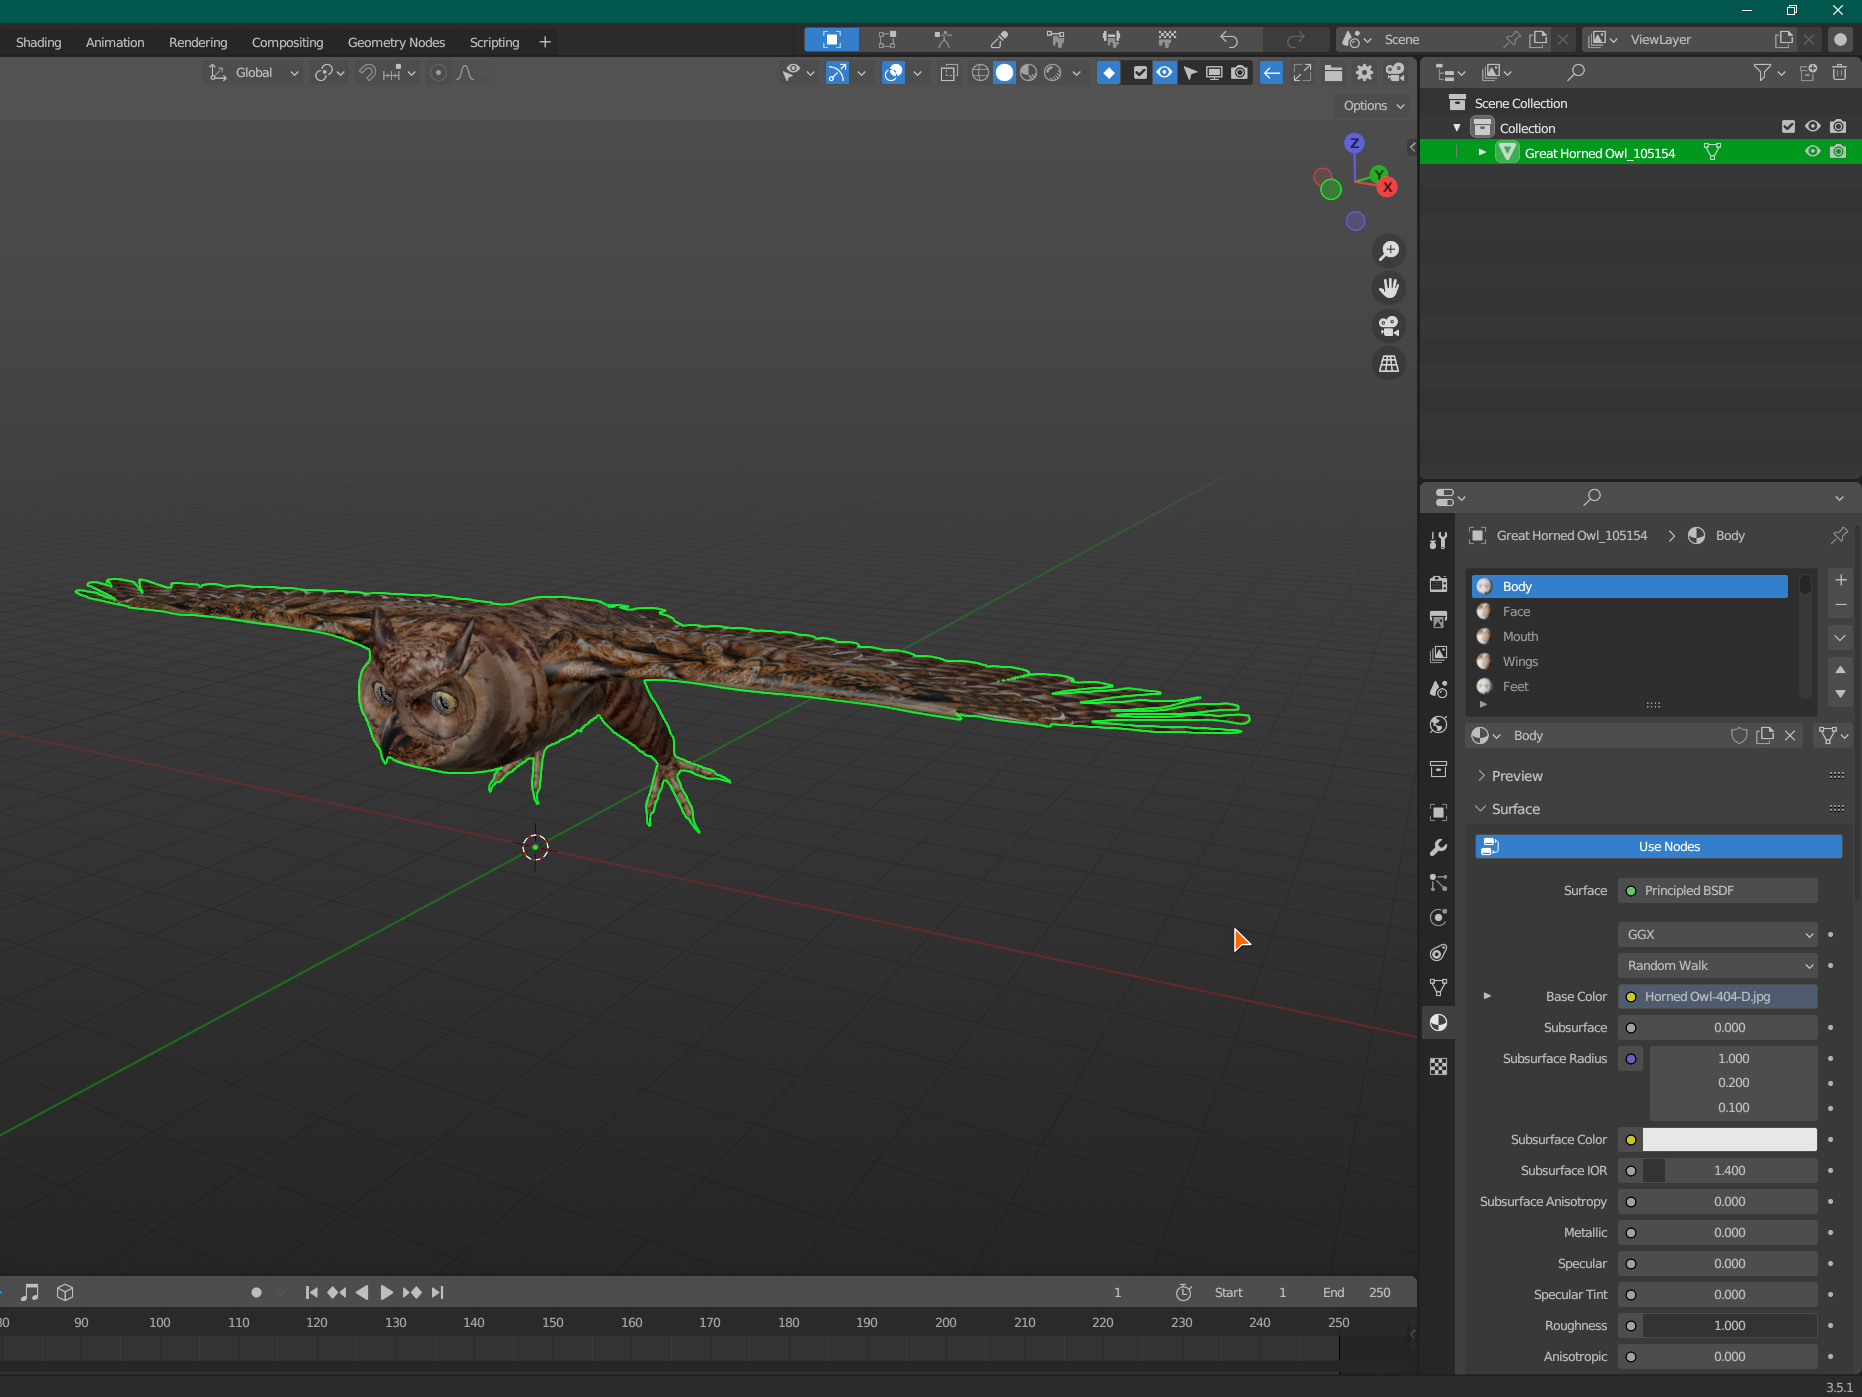The image size is (1862, 1397).
Task: Open the World properties tab
Action: (x=1438, y=725)
